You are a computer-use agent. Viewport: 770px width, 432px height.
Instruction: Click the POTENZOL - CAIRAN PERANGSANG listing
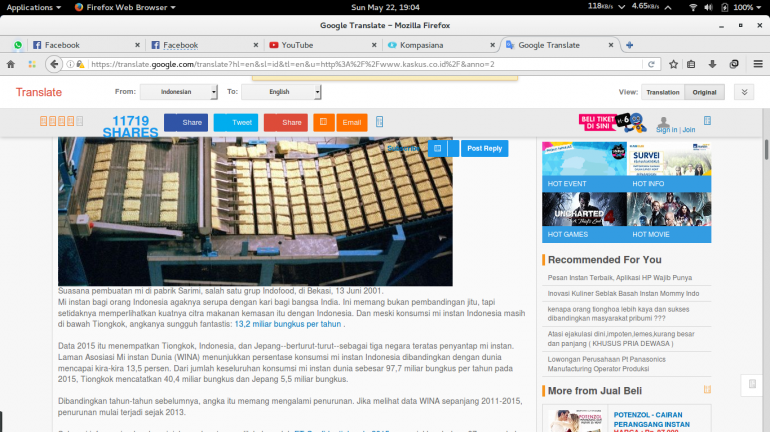652,419
